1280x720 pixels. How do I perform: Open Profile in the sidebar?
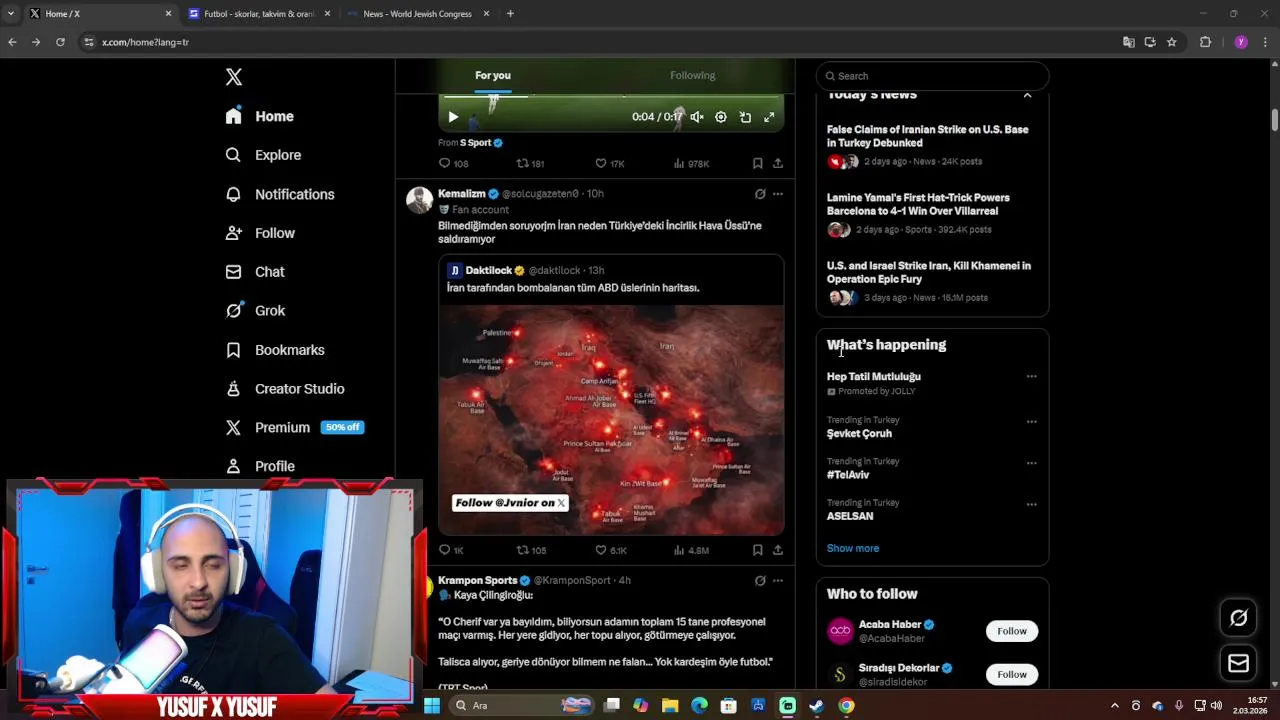[260, 466]
